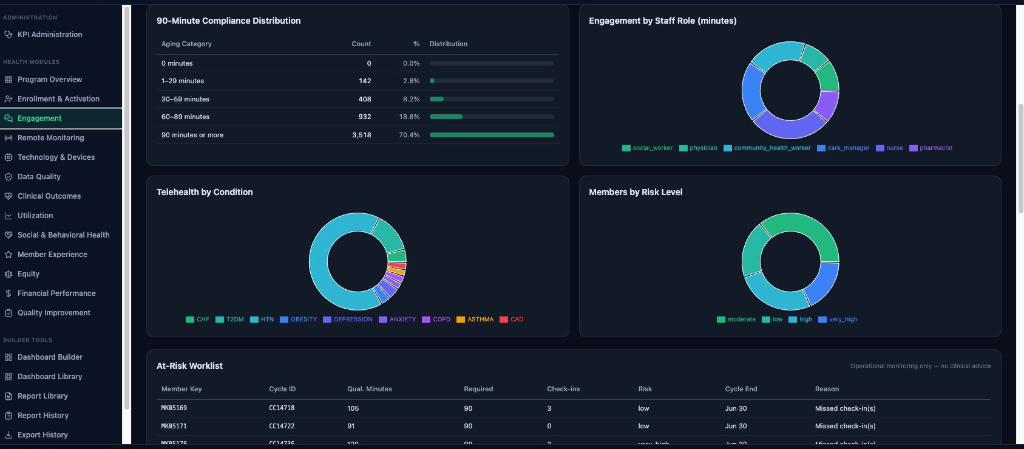Click the Cycle End column header
This screenshot has height=449, width=1024.
[741, 389]
